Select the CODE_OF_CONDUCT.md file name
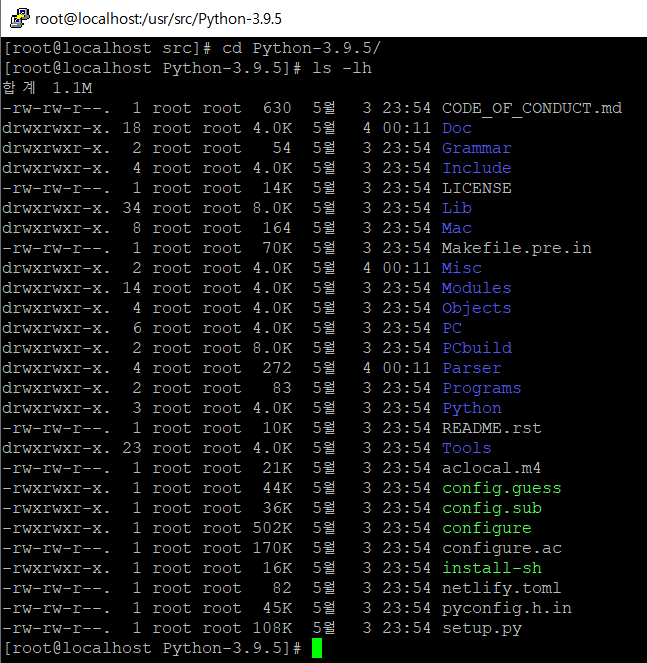 click(532, 108)
